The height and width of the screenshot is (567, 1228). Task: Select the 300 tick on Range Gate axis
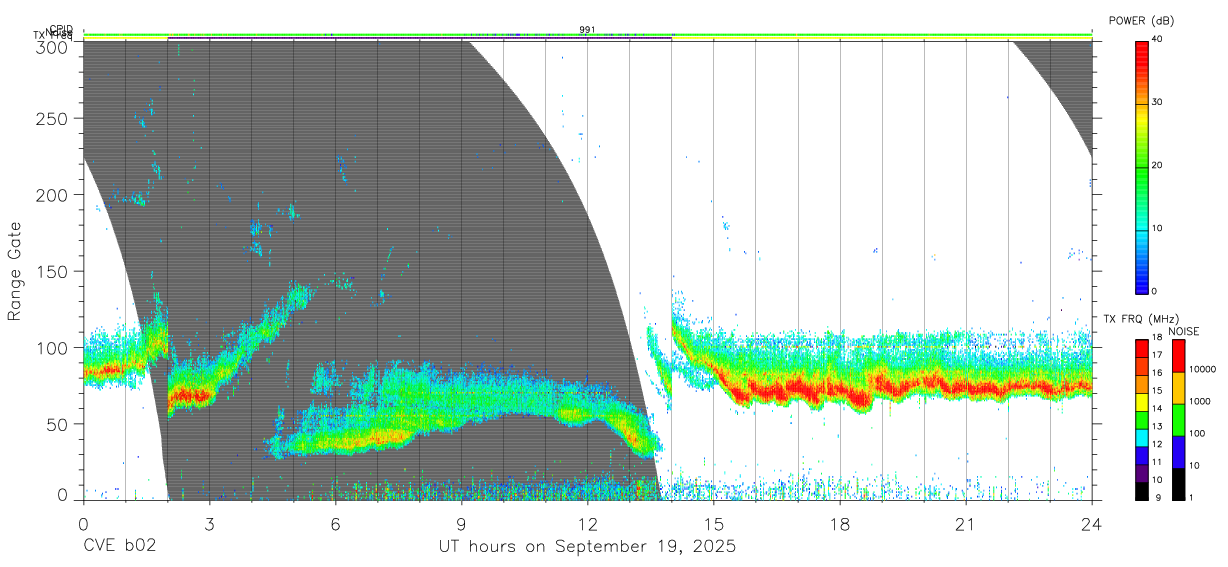pos(54,47)
